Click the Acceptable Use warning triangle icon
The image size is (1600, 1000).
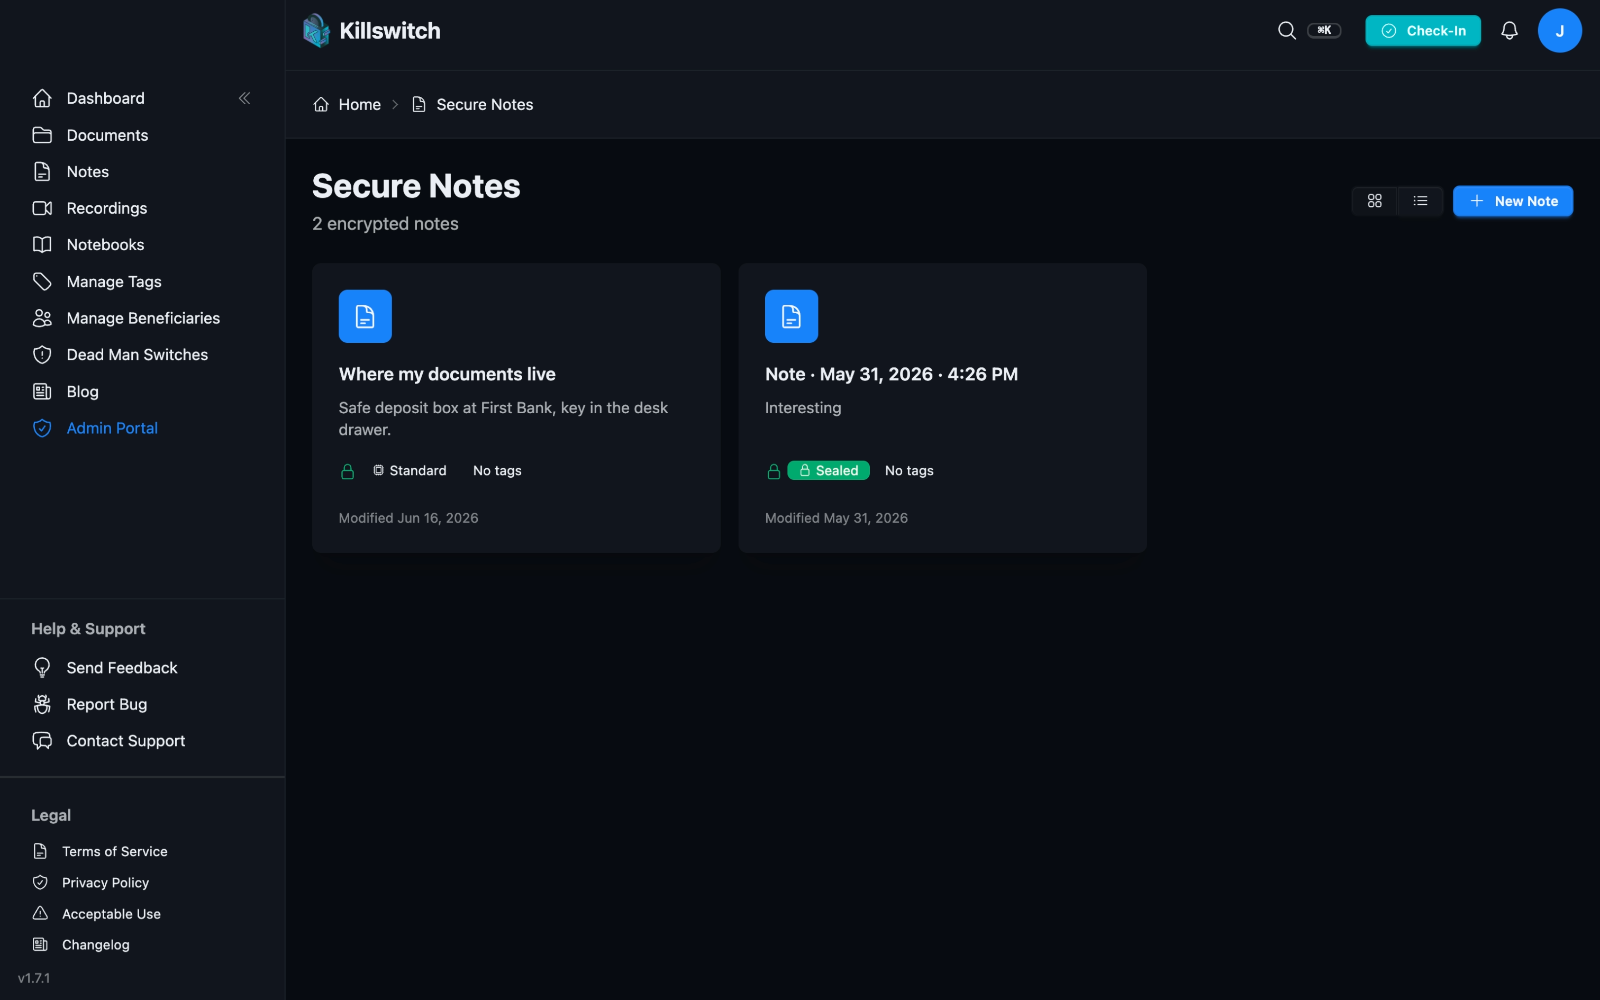tap(40, 914)
